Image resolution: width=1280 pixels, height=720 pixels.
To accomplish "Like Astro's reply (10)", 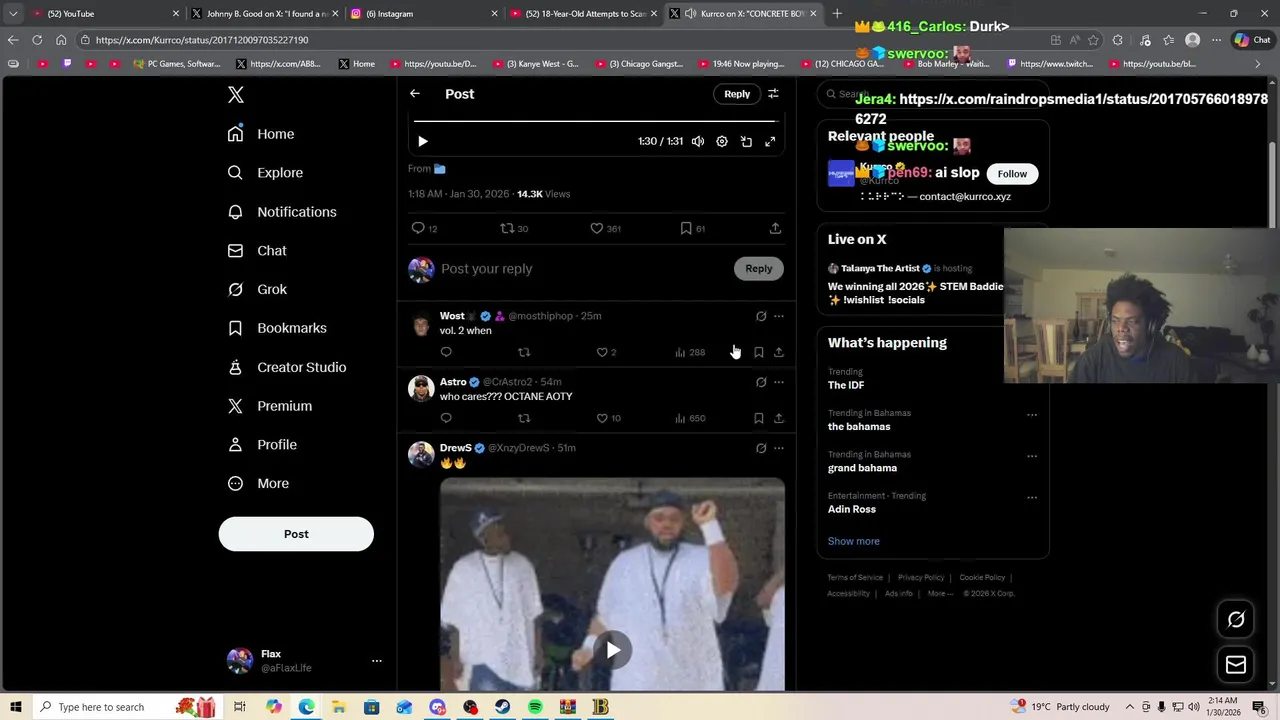I will coord(608,418).
